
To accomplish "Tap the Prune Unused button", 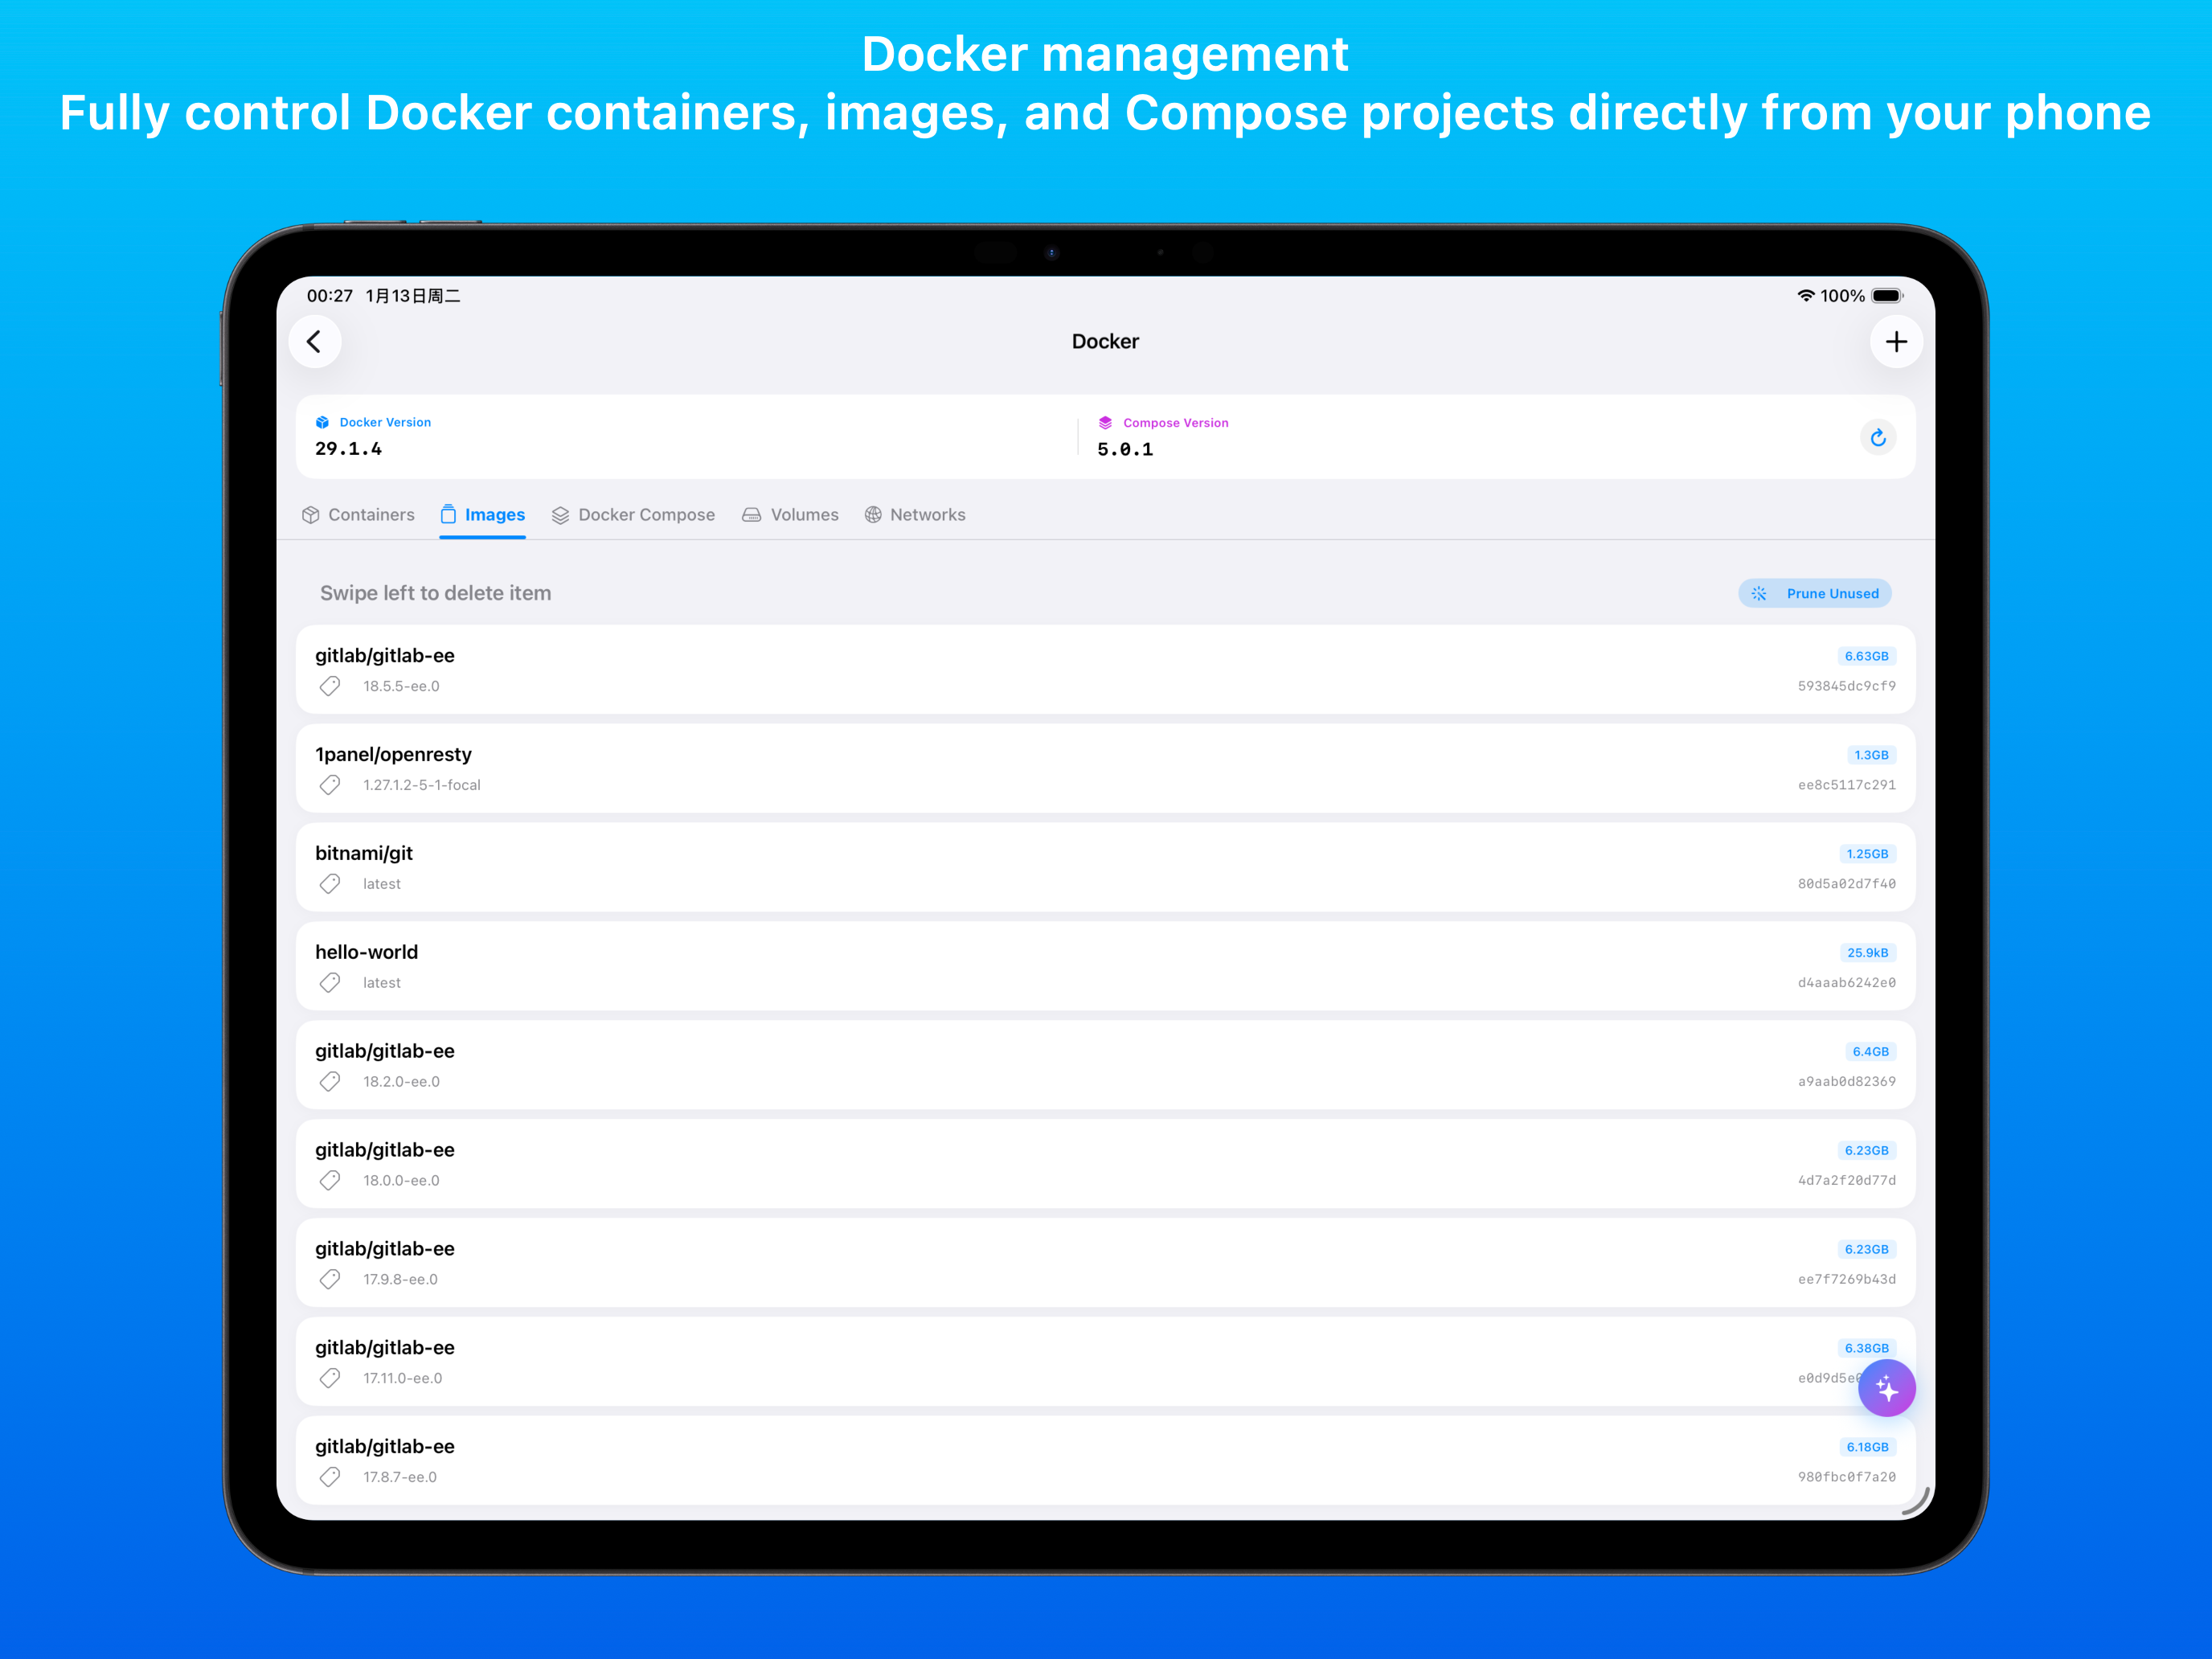I will coord(1815,594).
